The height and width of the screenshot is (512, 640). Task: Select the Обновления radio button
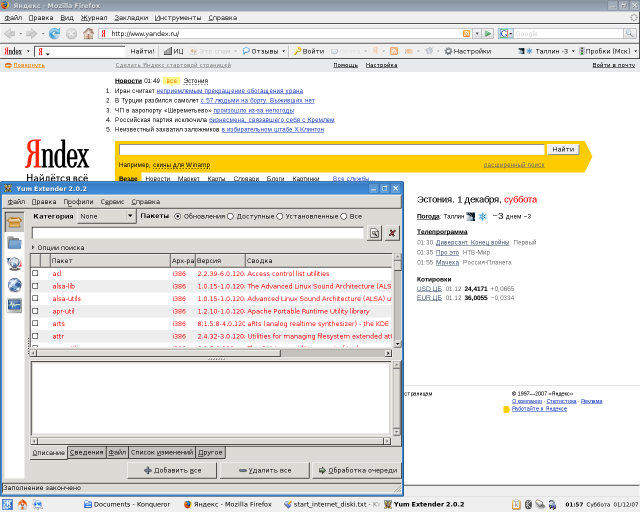point(178,216)
